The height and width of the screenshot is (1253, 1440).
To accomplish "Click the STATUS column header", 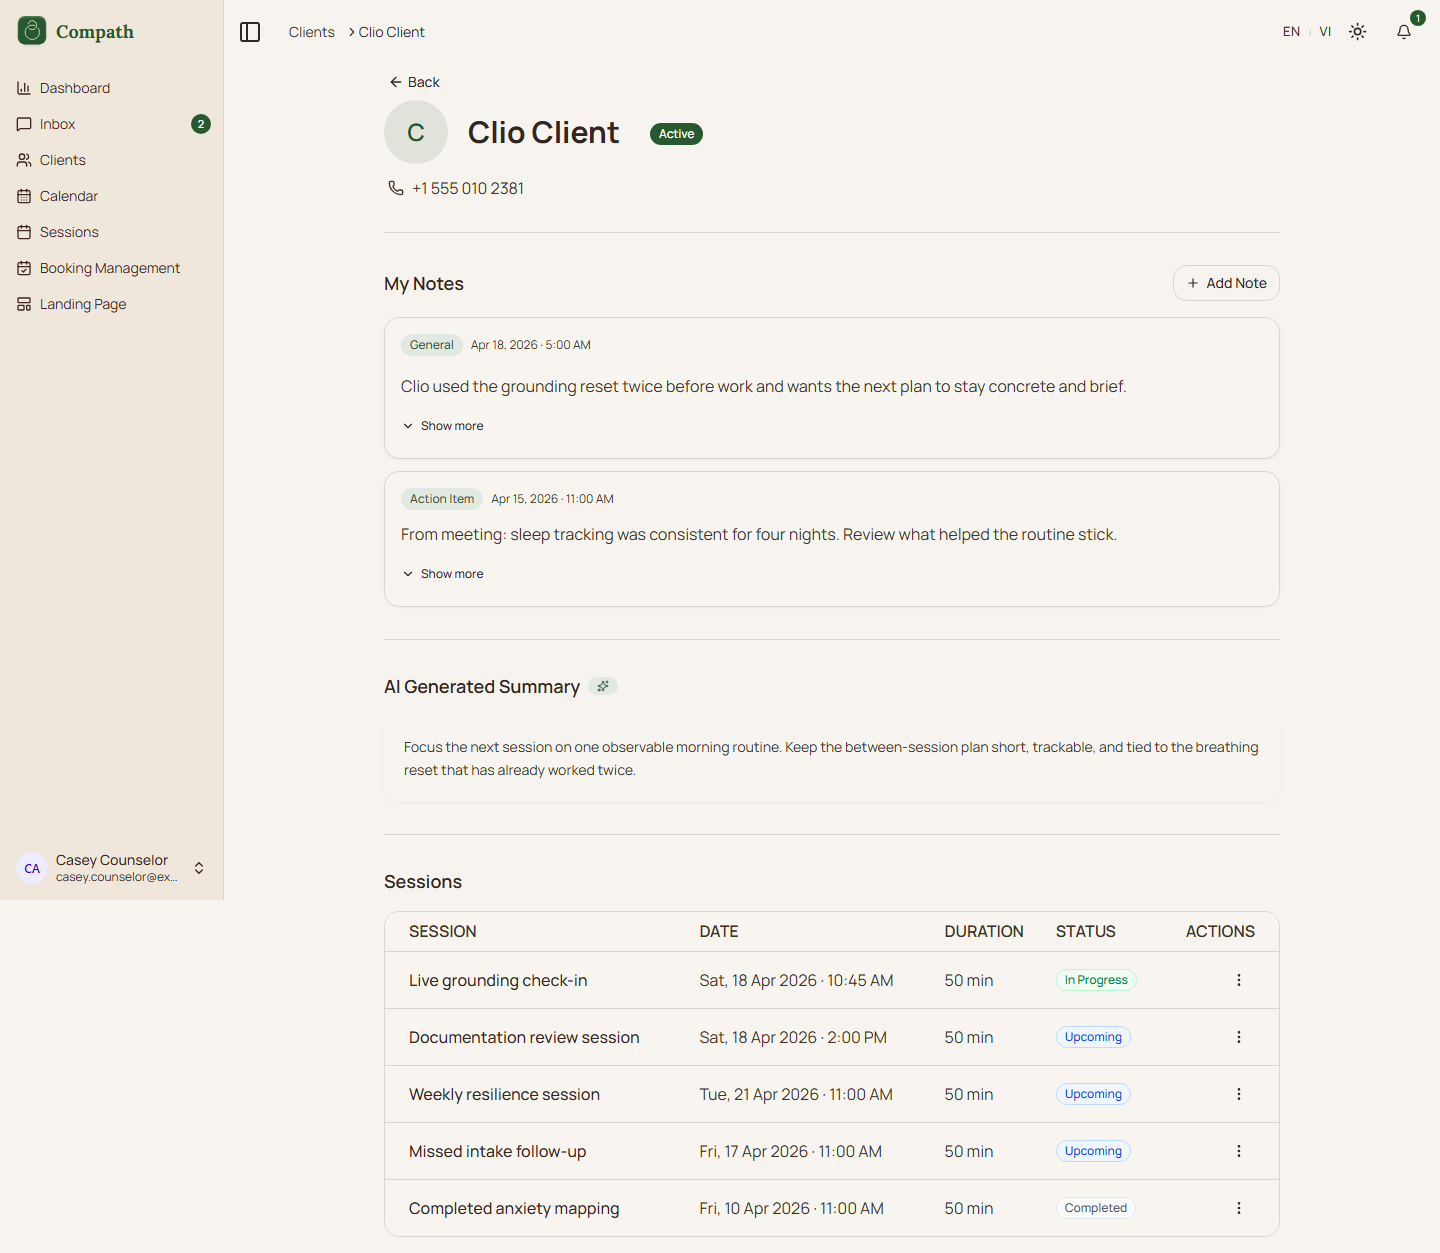I will coord(1086,931).
